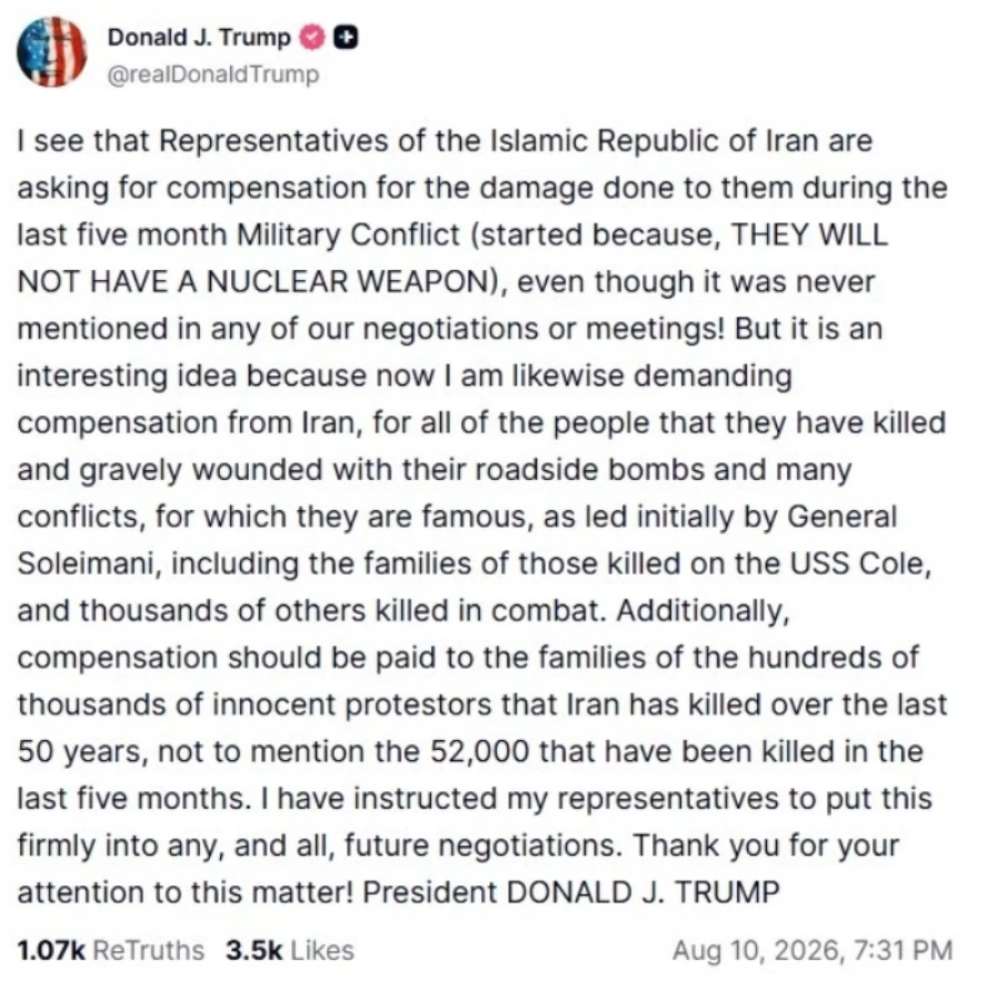
Task: Click the "ReTruths" label text
Action: click(149, 950)
